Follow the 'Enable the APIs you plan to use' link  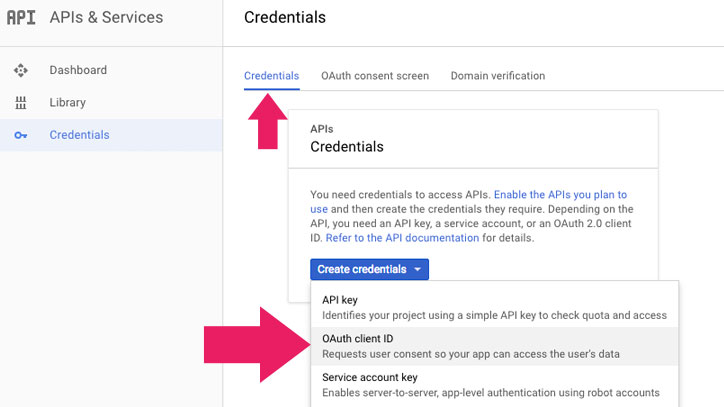[560, 194]
